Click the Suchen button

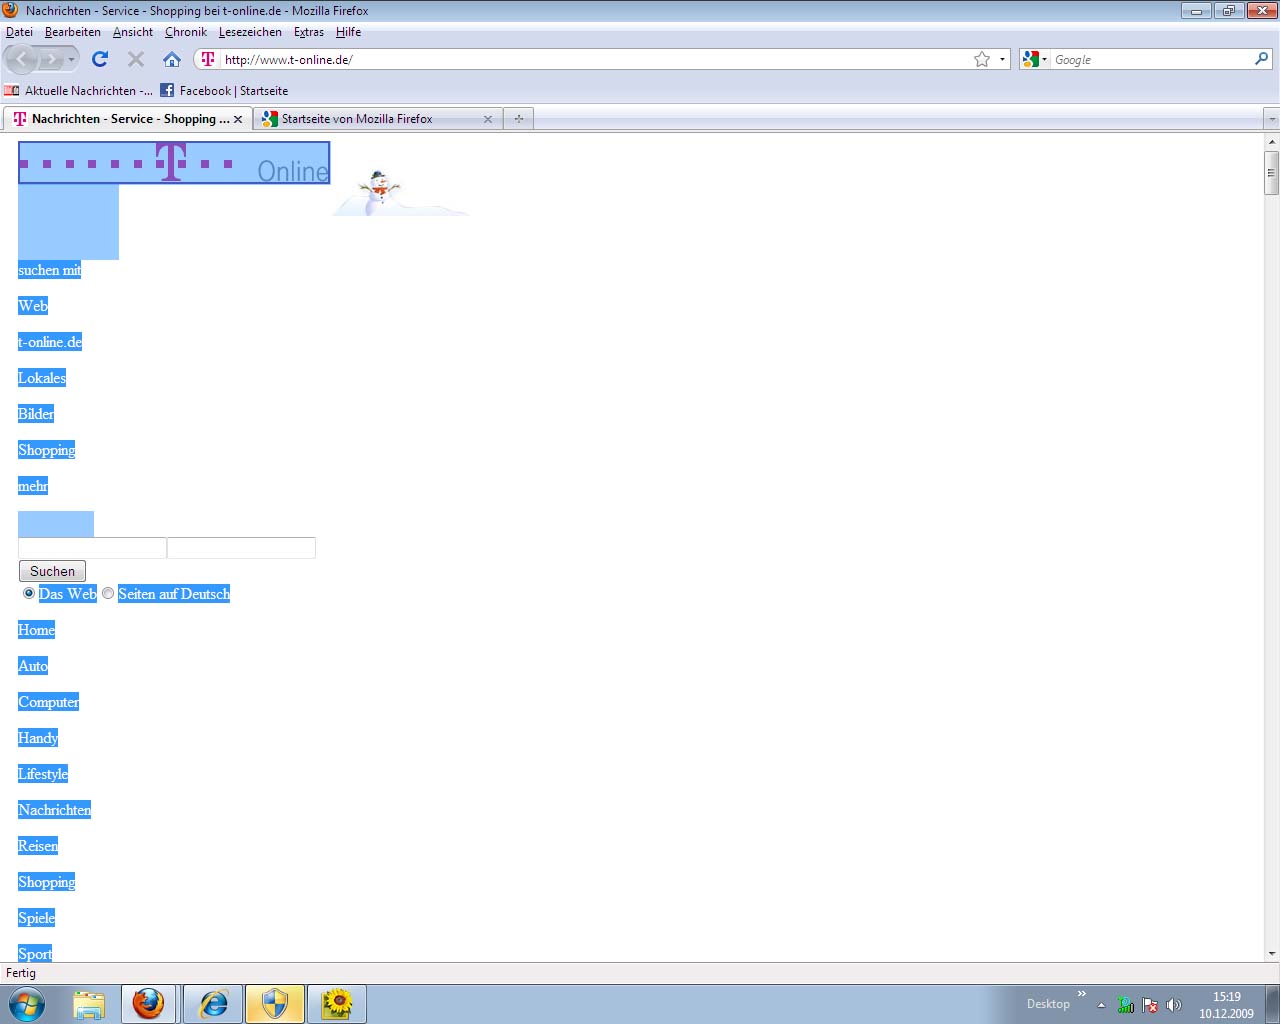click(52, 571)
